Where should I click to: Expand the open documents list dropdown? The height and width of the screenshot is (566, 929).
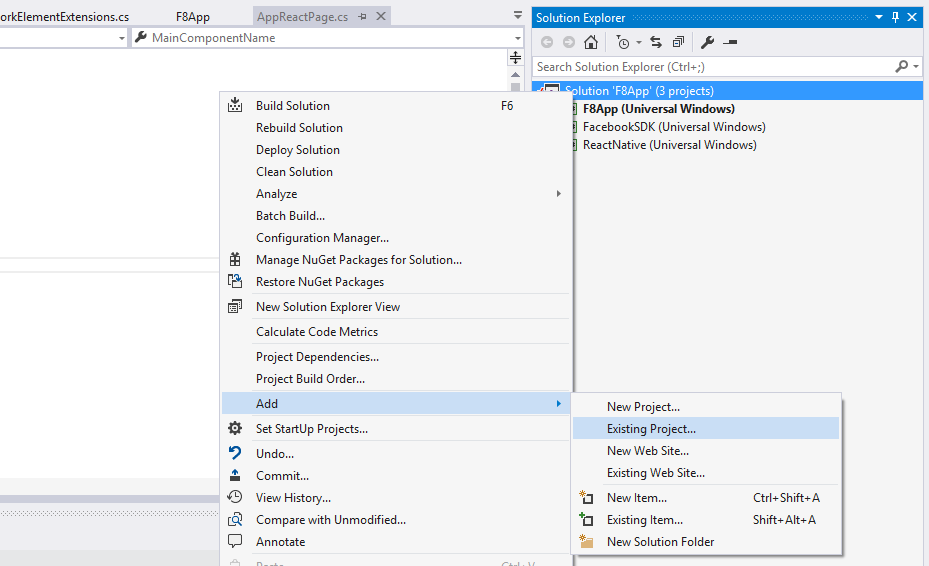click(517, 16)
